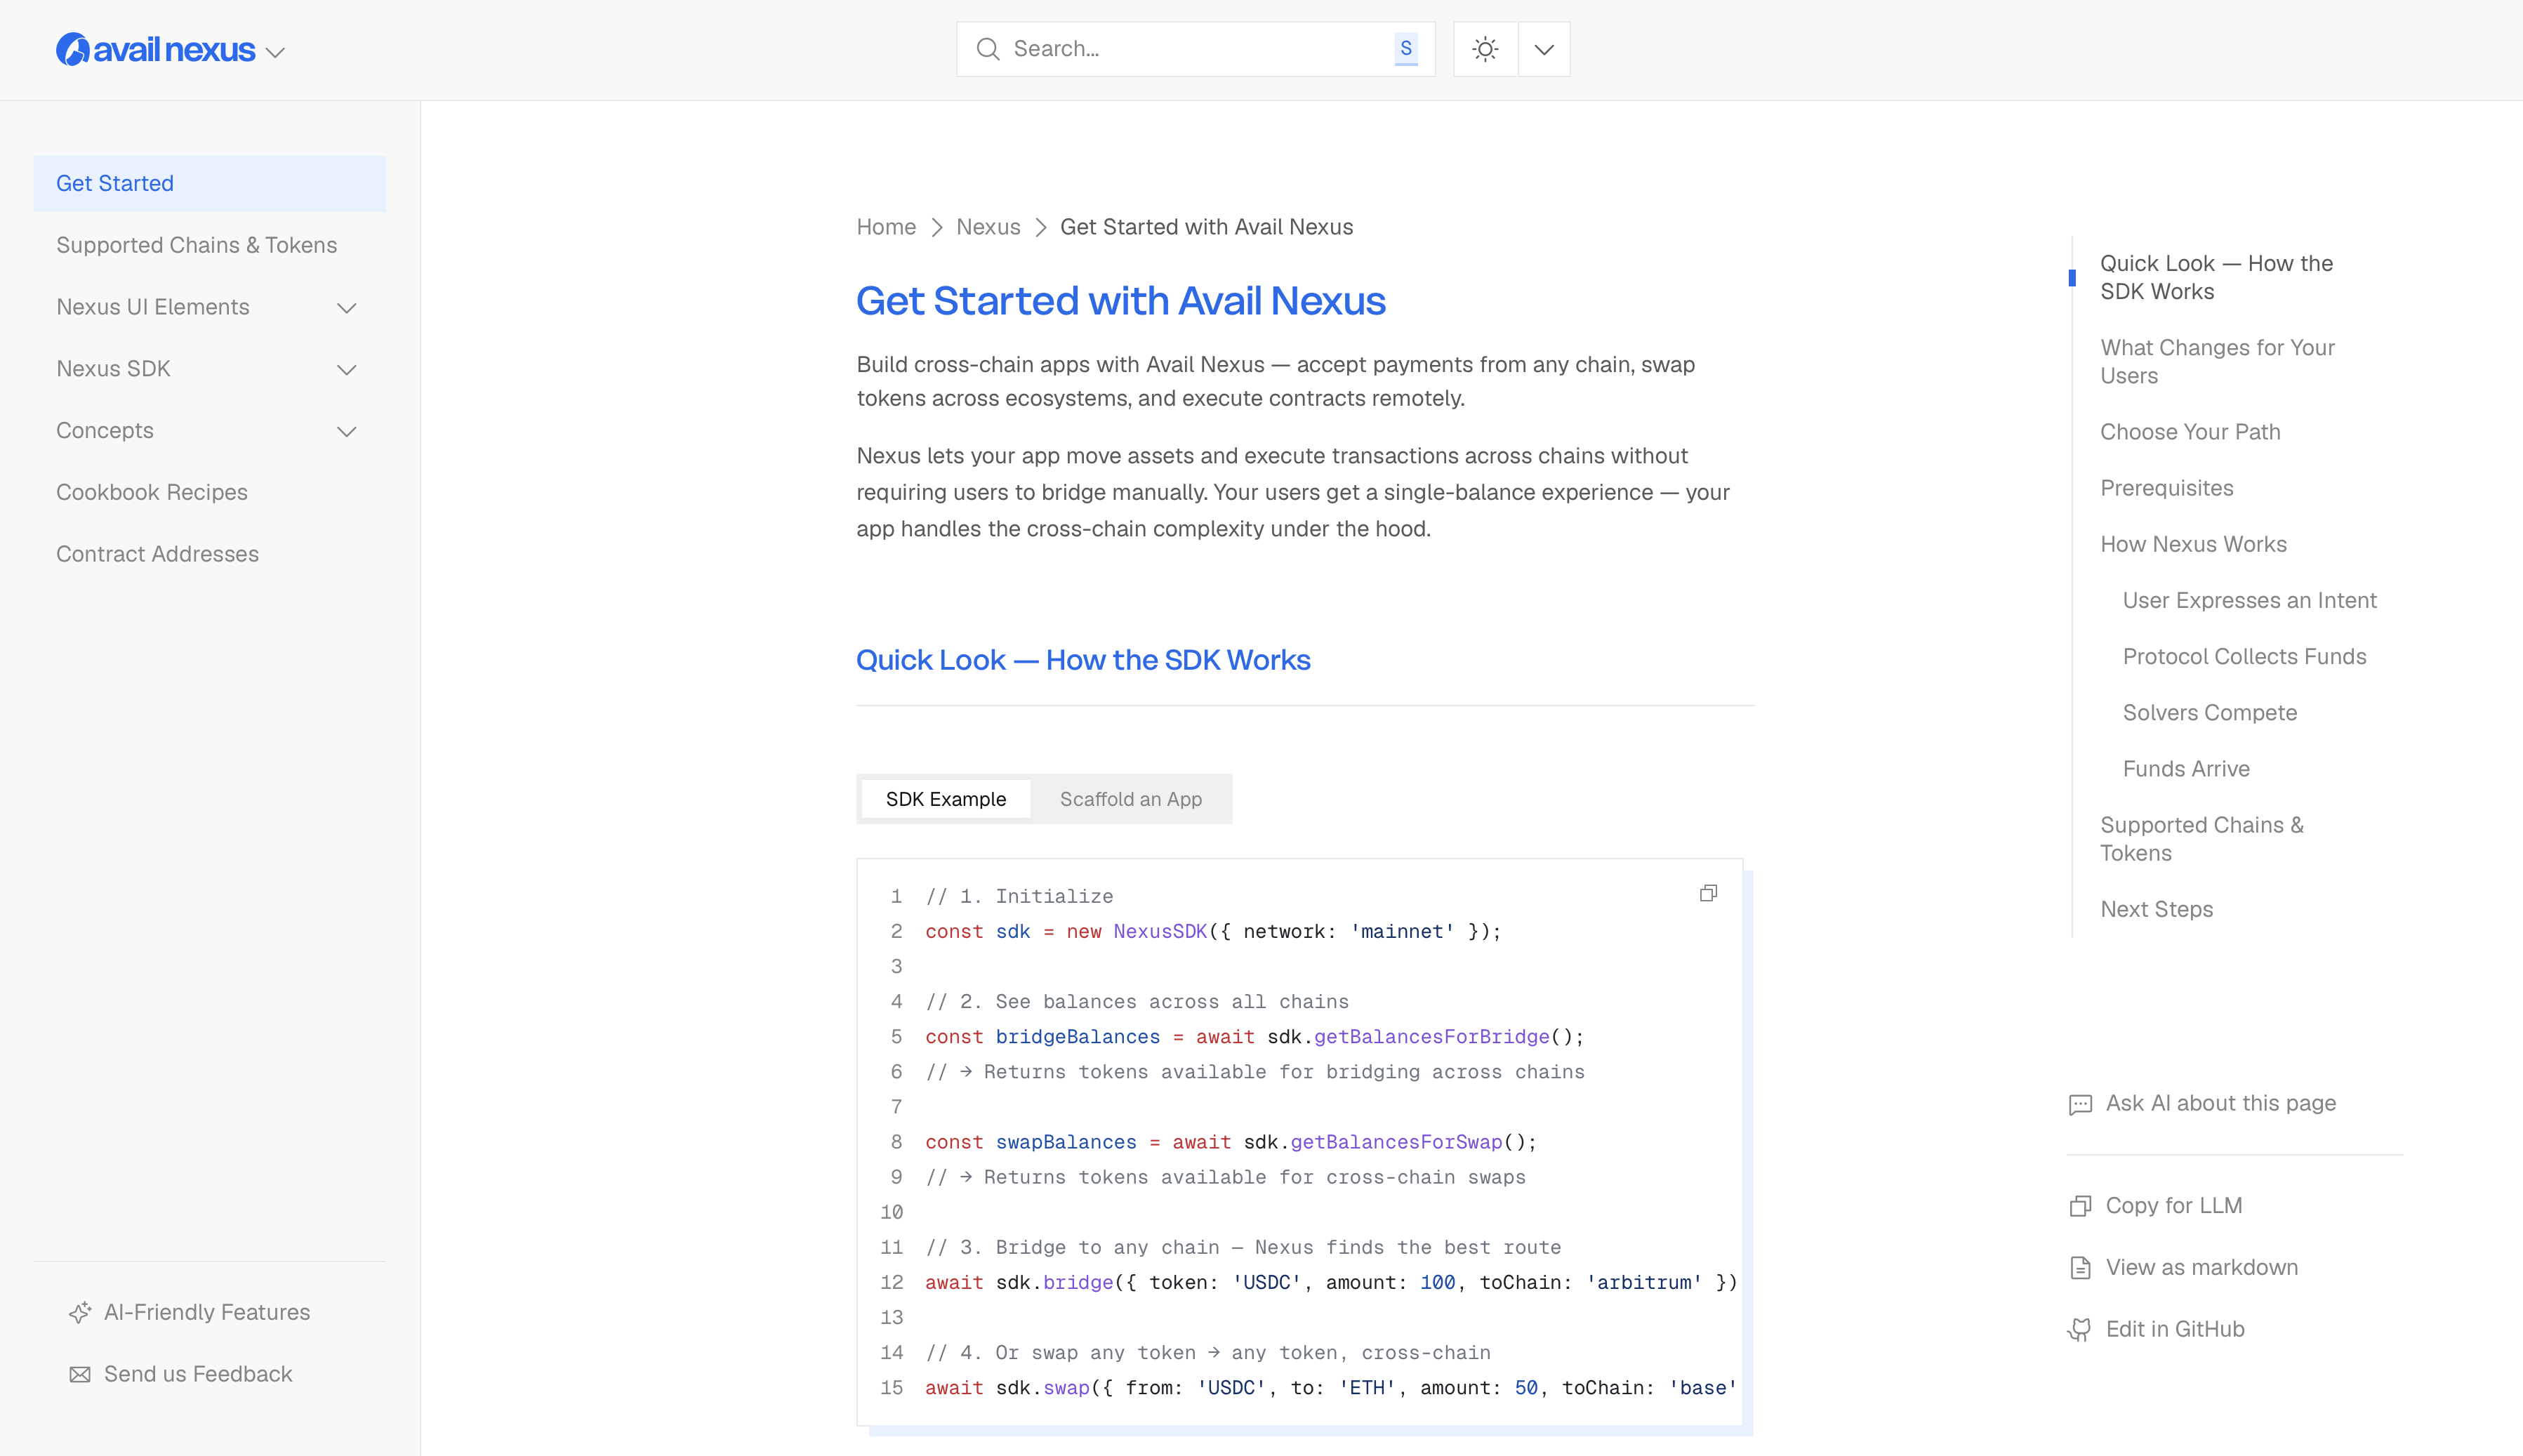Click the '// 1. Initialize' comment line
Screen dimensions: 2523x1456
pyautogui.click(x=1019, y=896)
